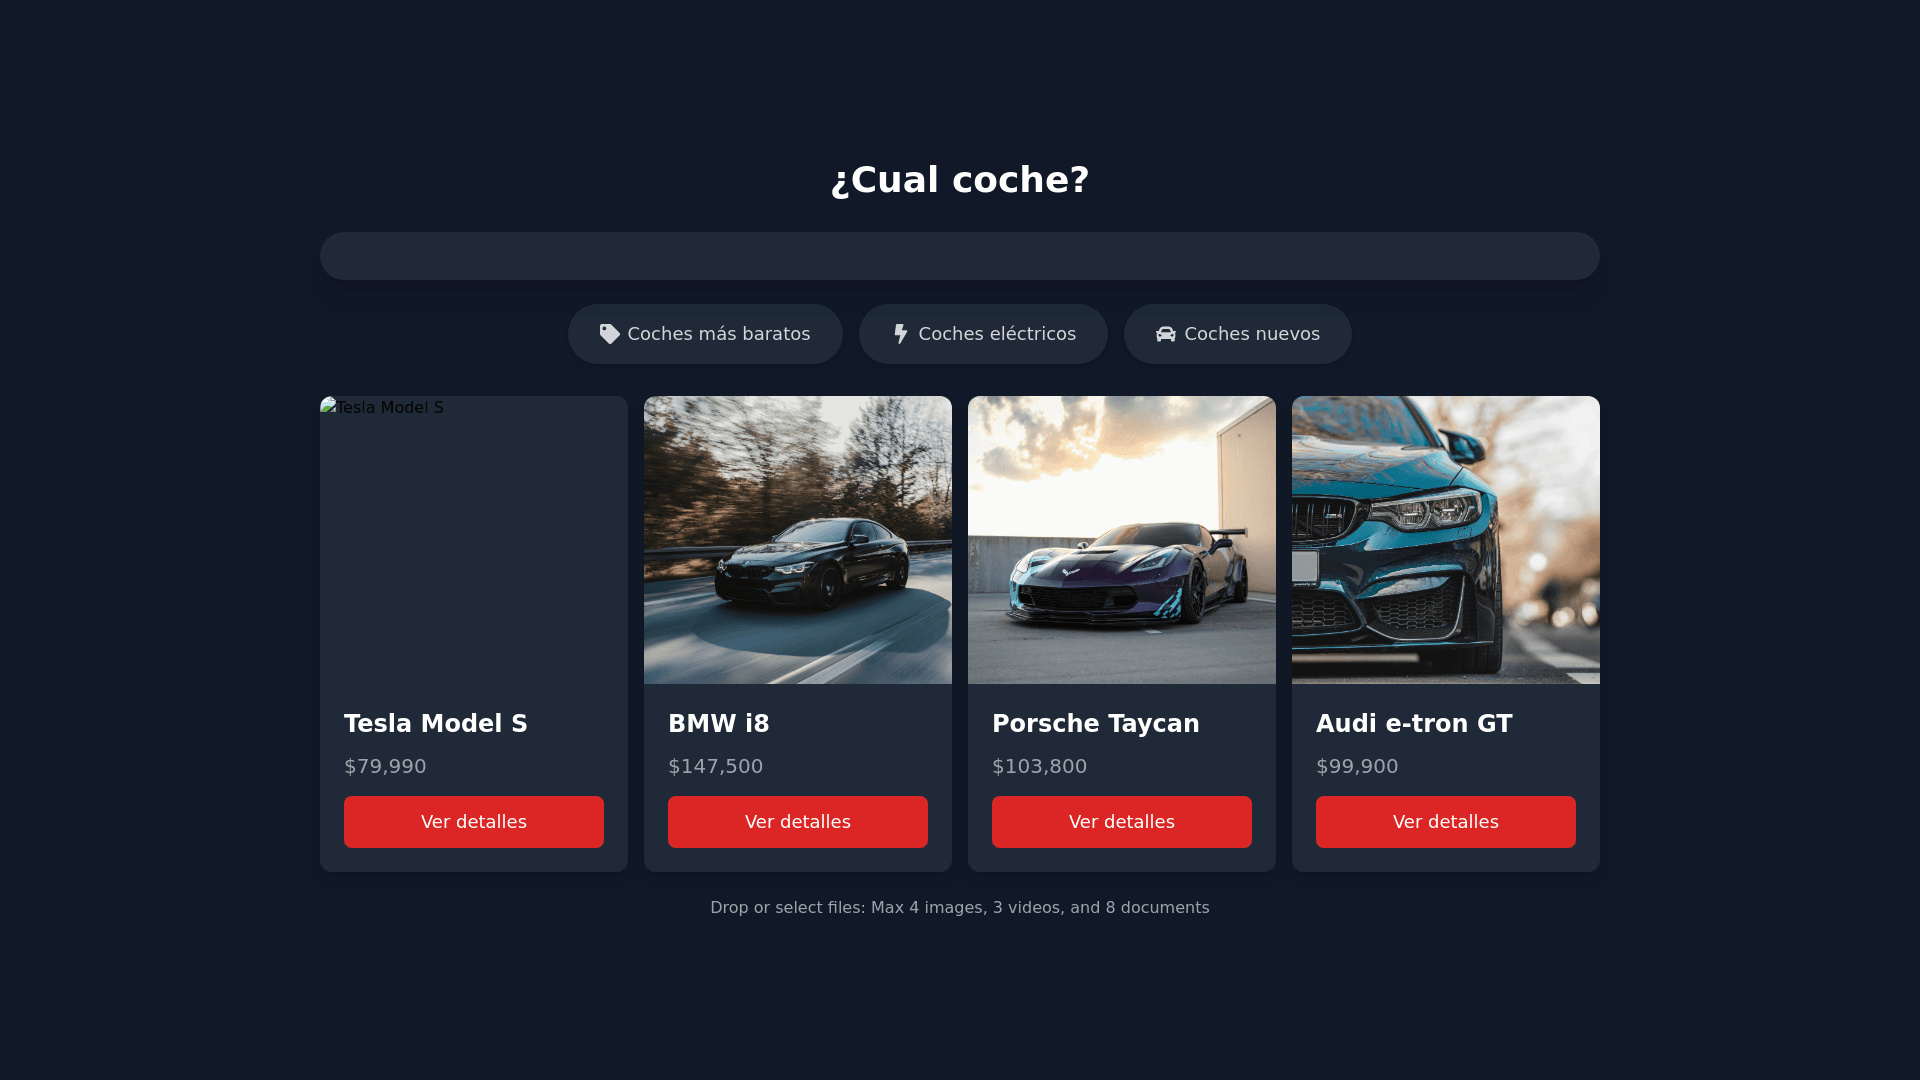The height and width of the screenshot is (1080, 1920).
Task: Click the Audi e-tron GT title
Action: pos(1414,724)
